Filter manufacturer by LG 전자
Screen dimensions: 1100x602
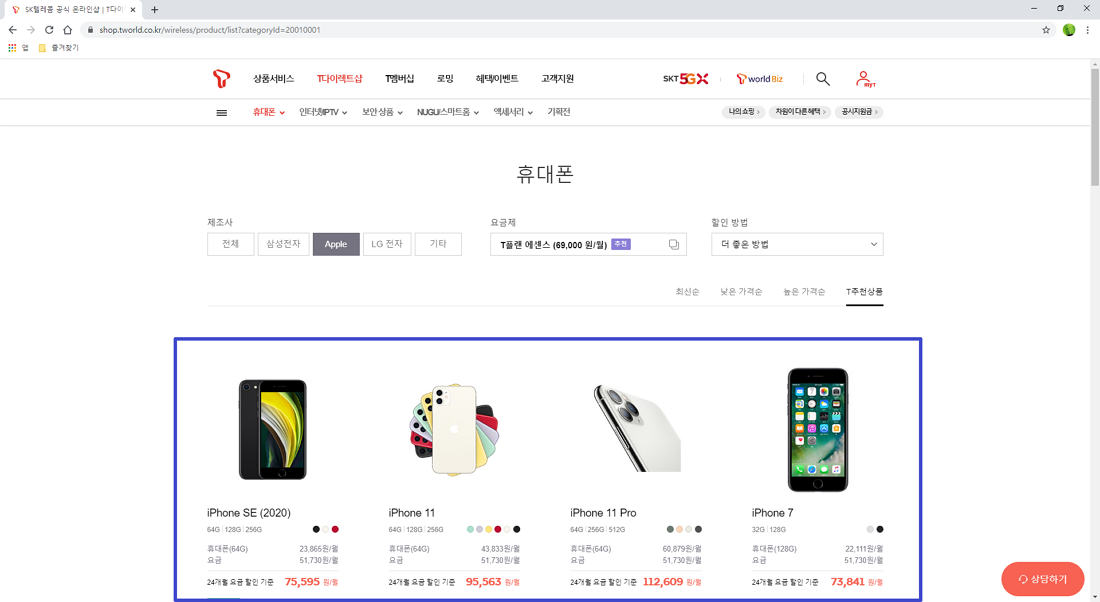pyautogui.click(x=387, y=244)
